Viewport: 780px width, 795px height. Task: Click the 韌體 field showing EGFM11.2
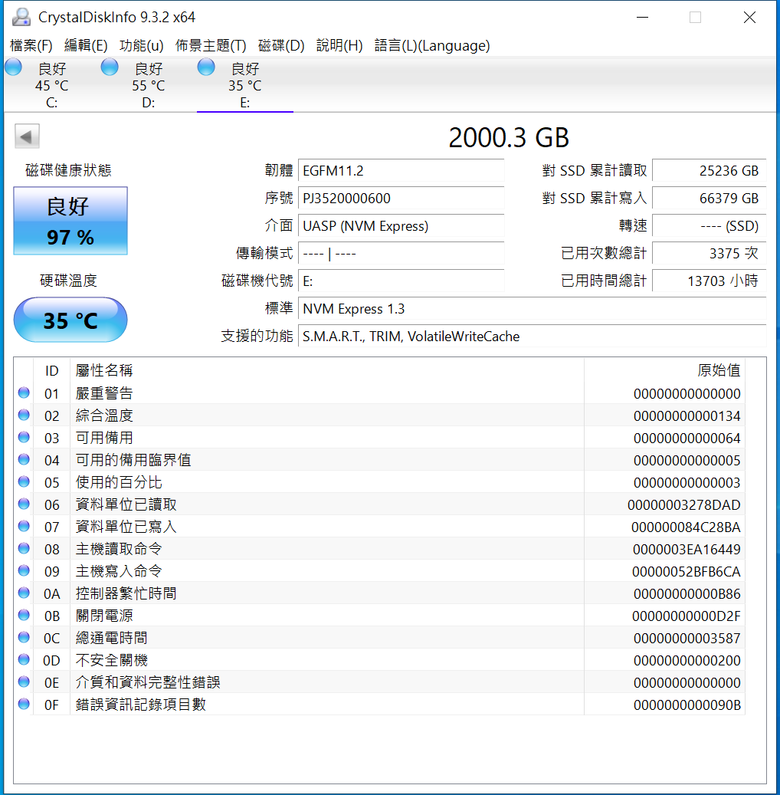click(x=401, y=171)
